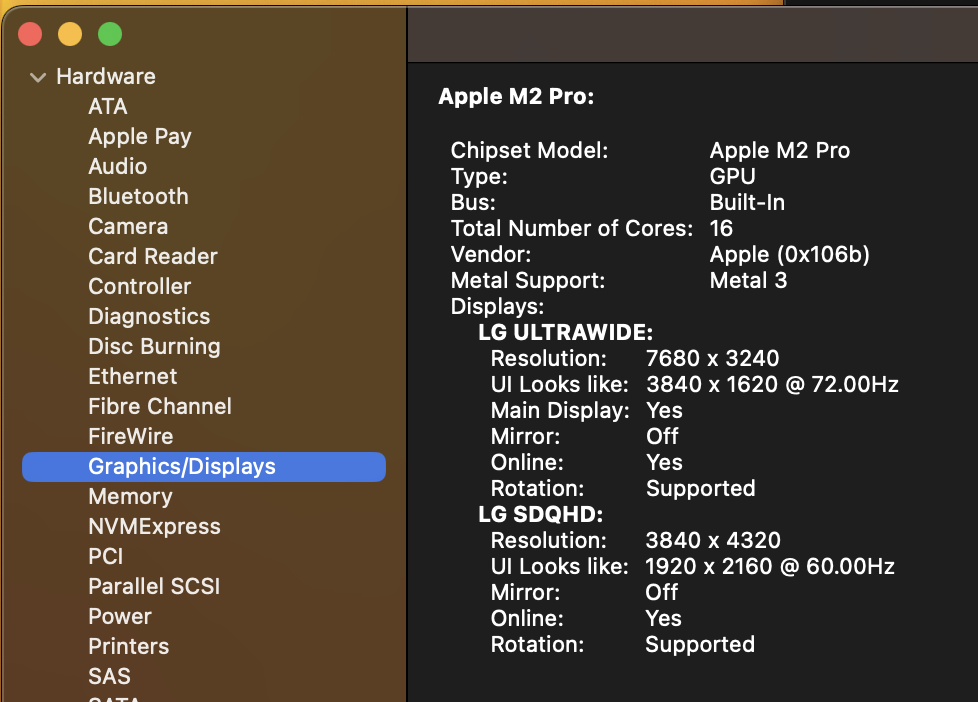Screen dimensions: 978x702
Task: Click LG ULTRAWIDE's Mirror 'Off' value
Action: pyautogui.click(x=662, y=436)
